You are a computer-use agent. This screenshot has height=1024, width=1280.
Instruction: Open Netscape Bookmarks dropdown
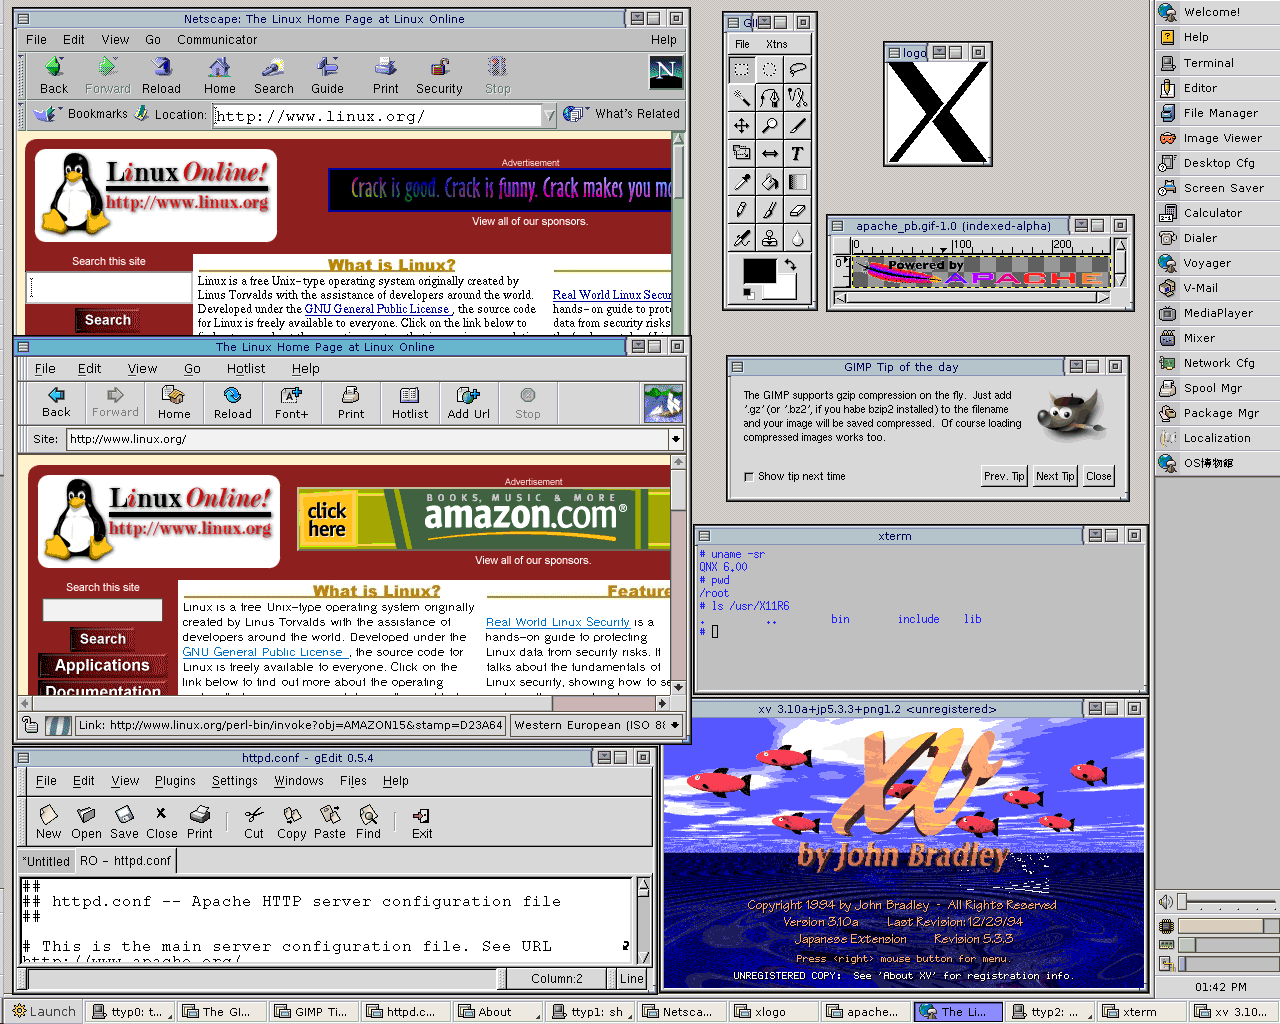point(82,114)
